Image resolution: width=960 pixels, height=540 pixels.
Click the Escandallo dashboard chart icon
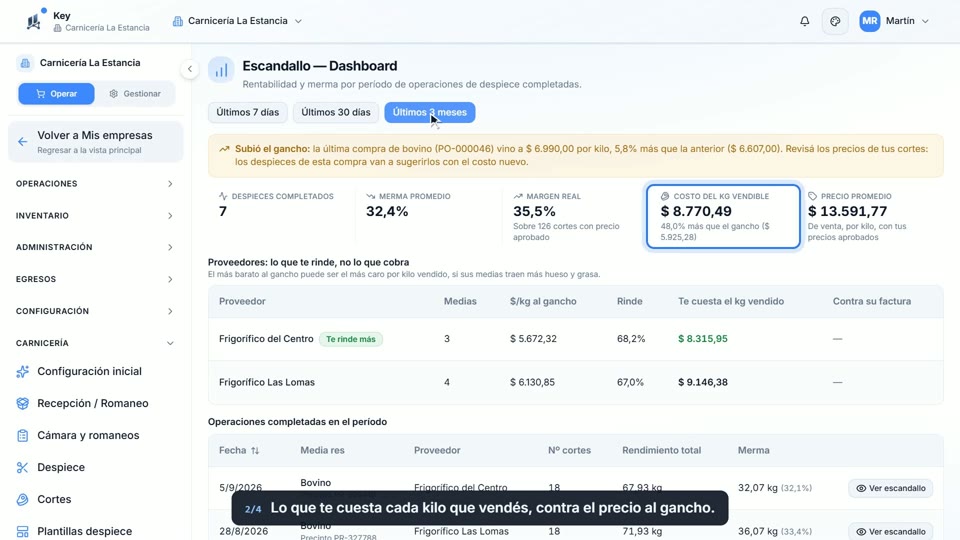(x=221, y=70)
